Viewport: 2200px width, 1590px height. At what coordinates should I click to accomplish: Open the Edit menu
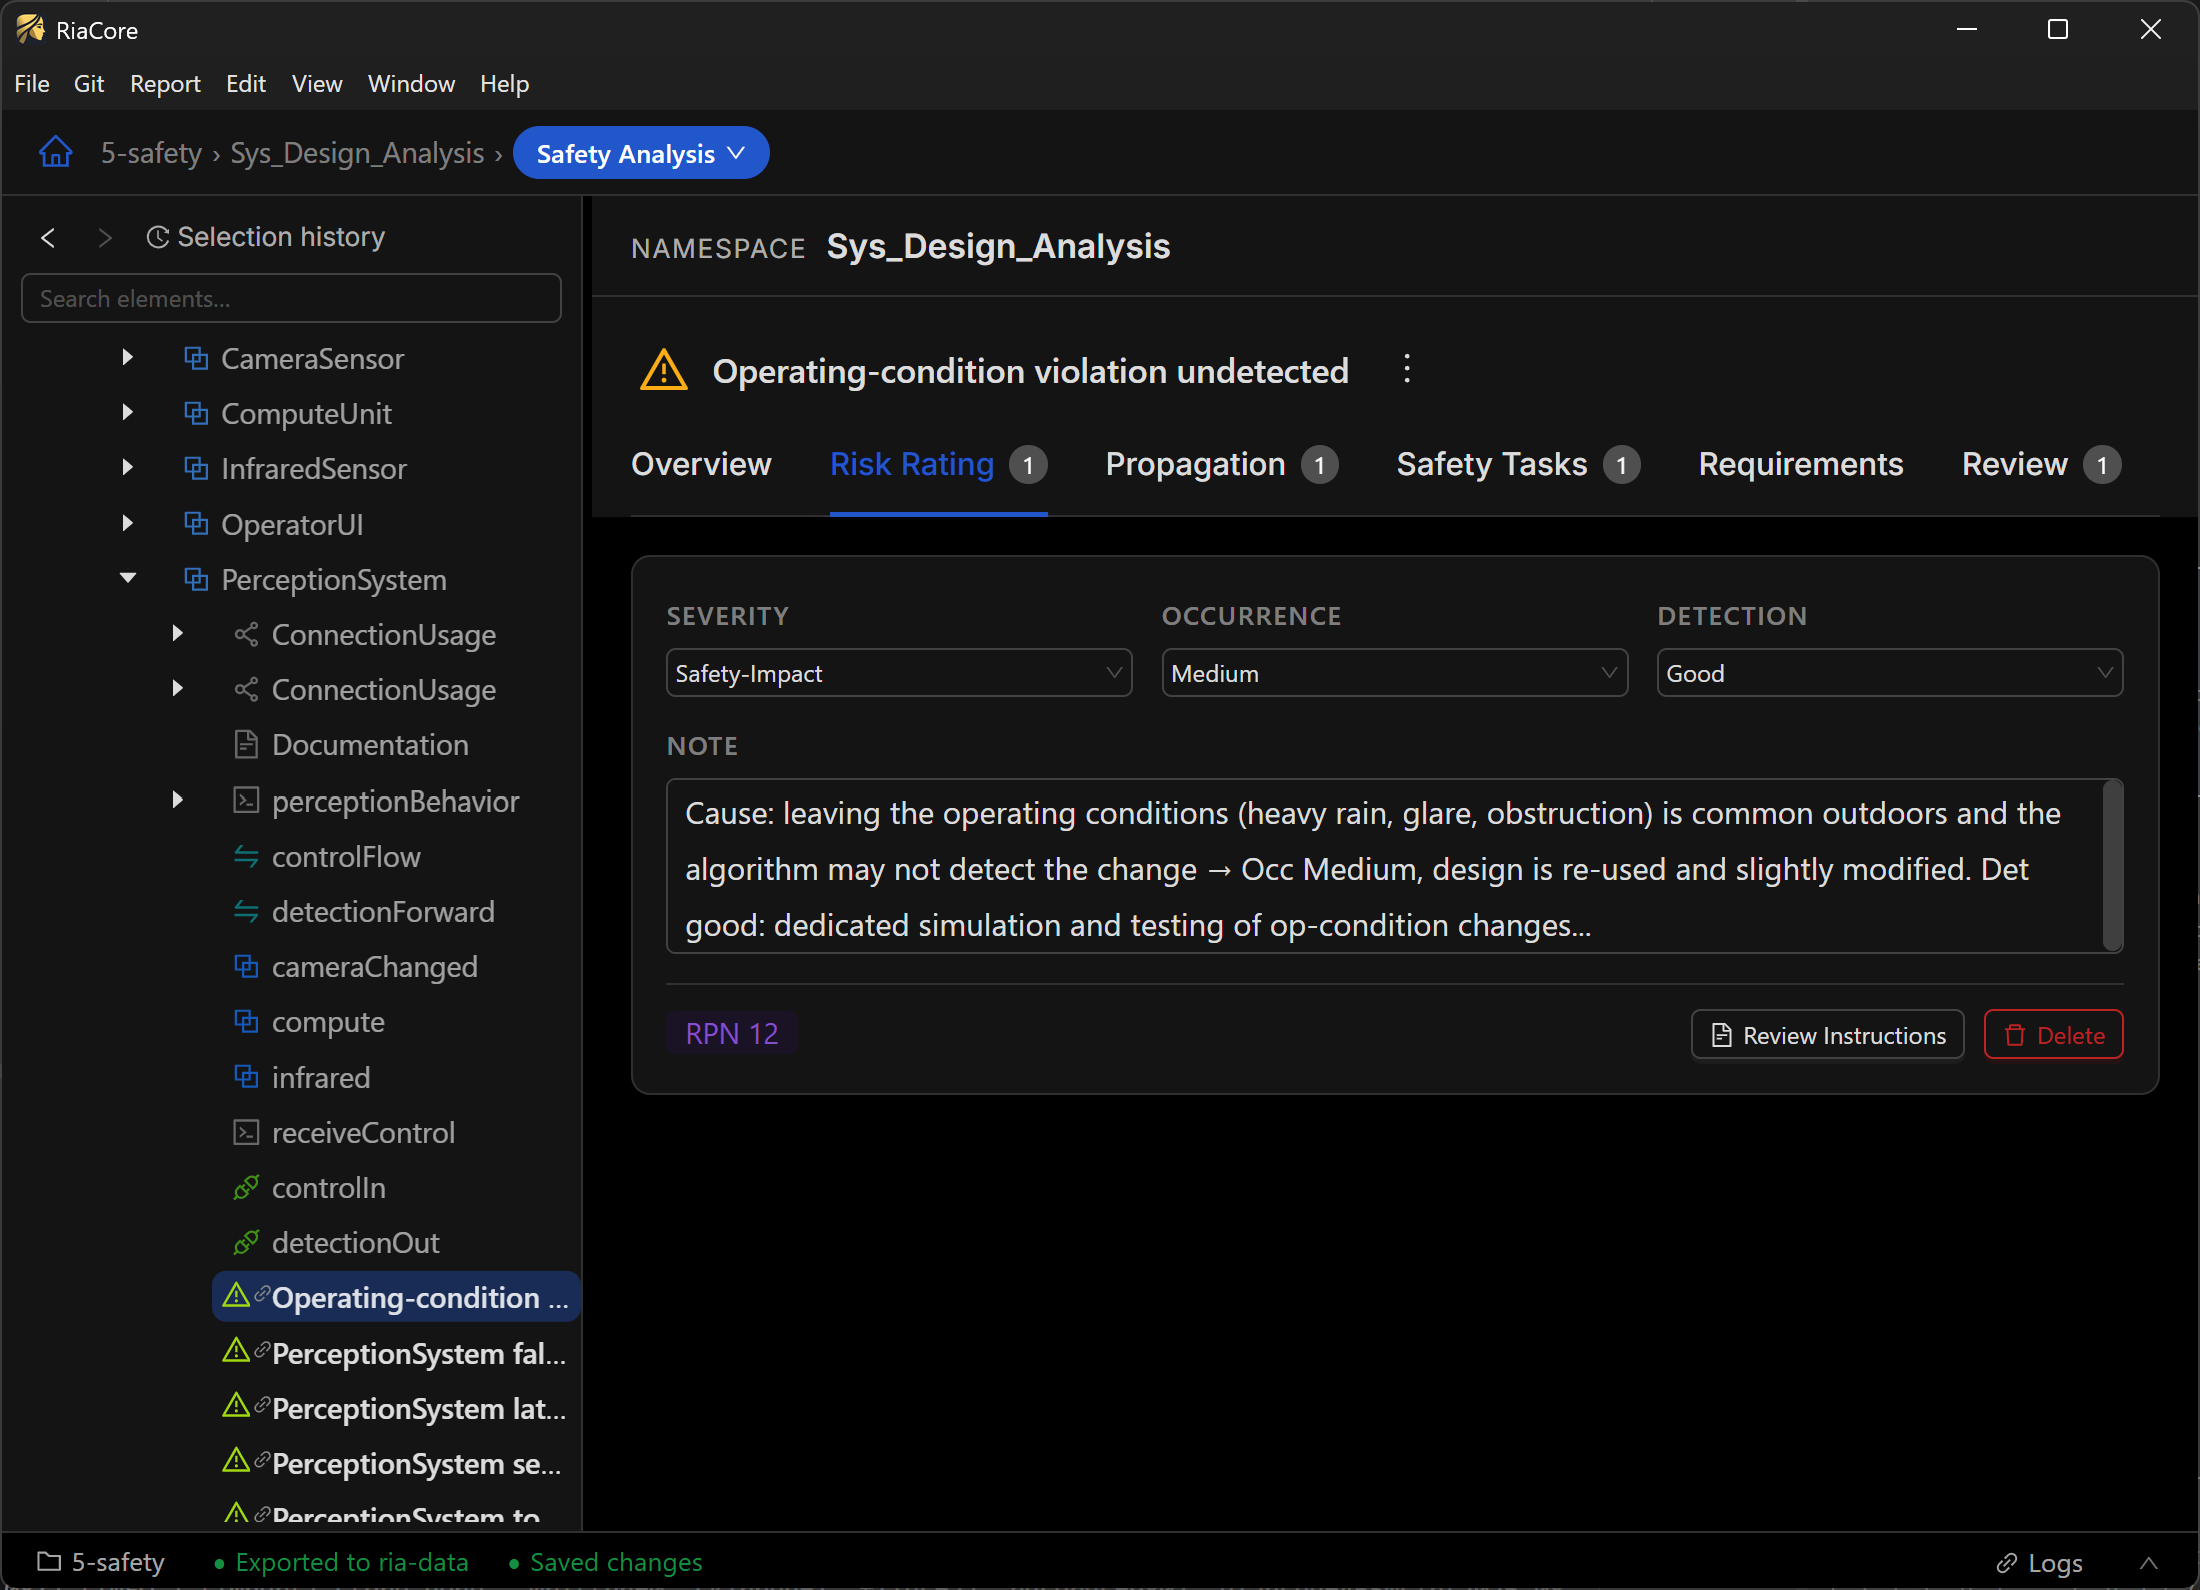pyautogui.click(x=245, y=84)
